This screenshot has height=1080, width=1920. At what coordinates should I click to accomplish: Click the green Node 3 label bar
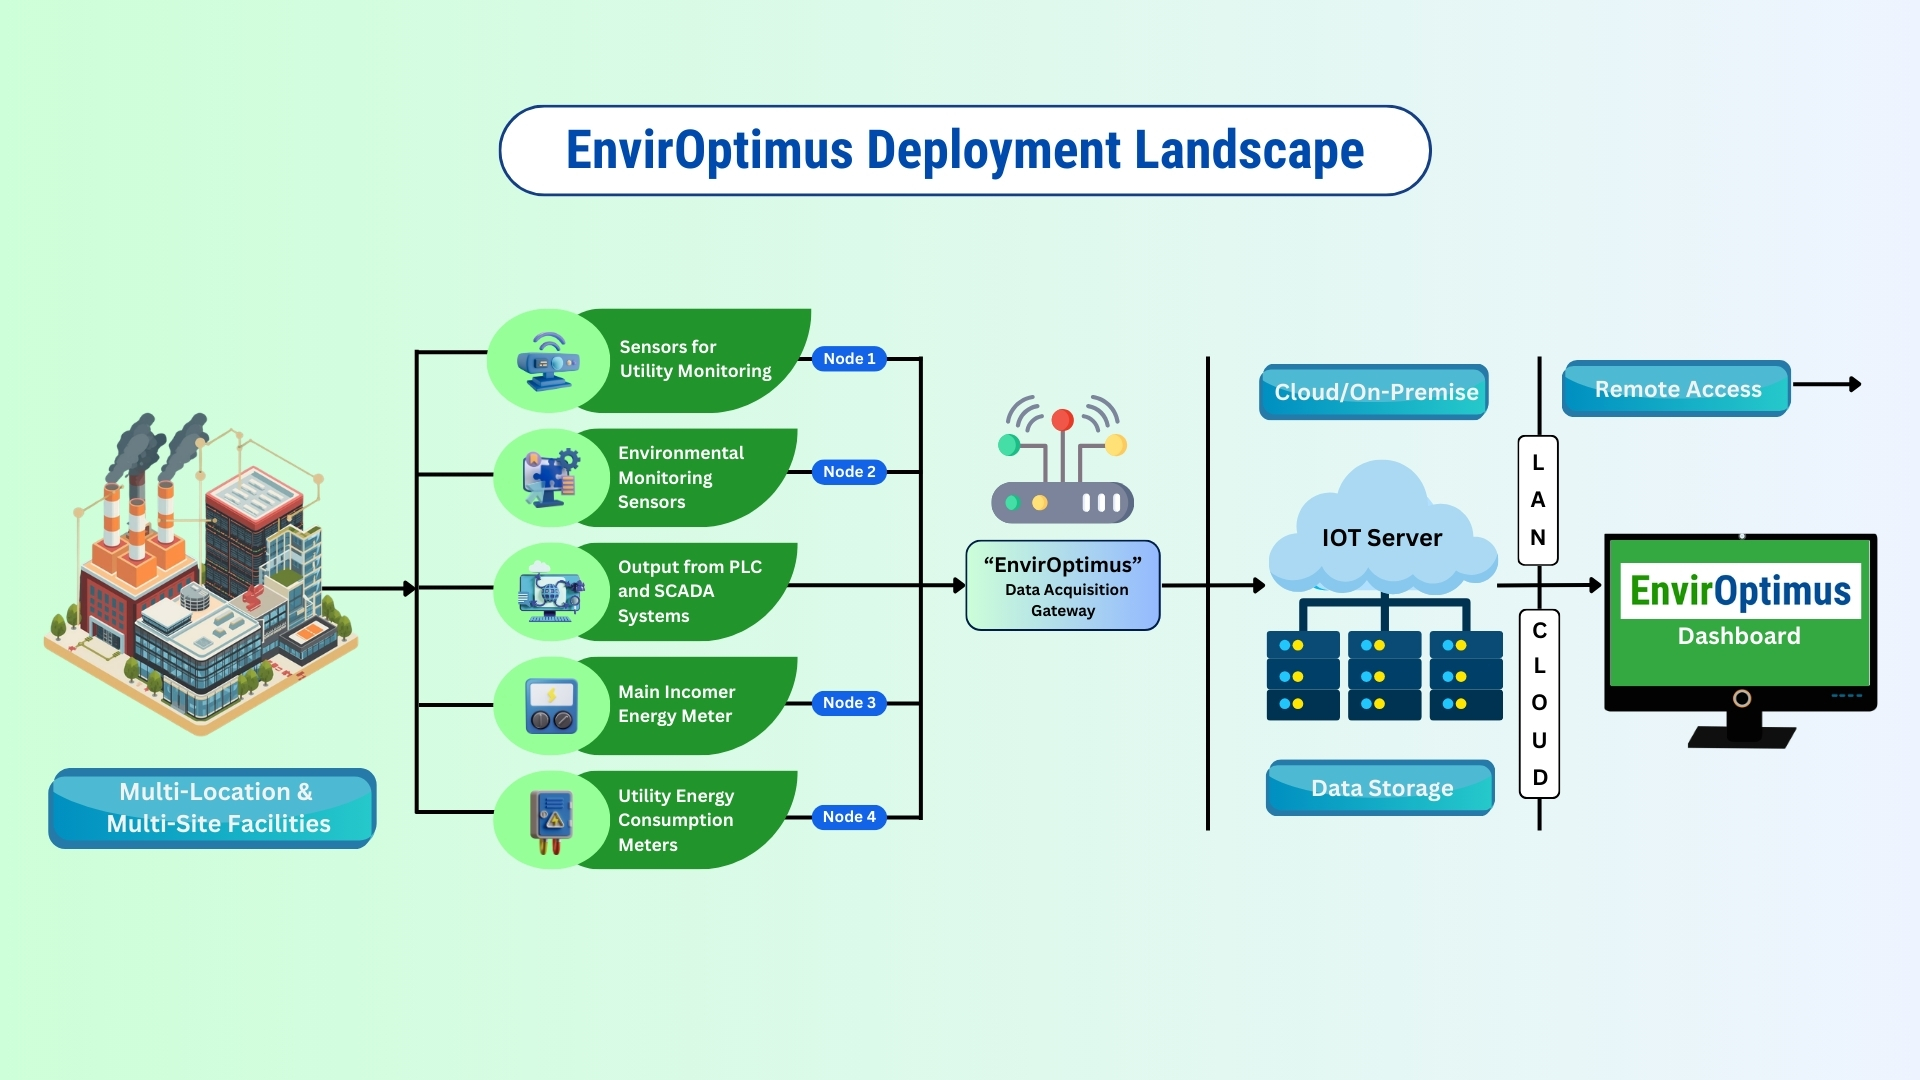pyautogui.click(x=690, y=704)
